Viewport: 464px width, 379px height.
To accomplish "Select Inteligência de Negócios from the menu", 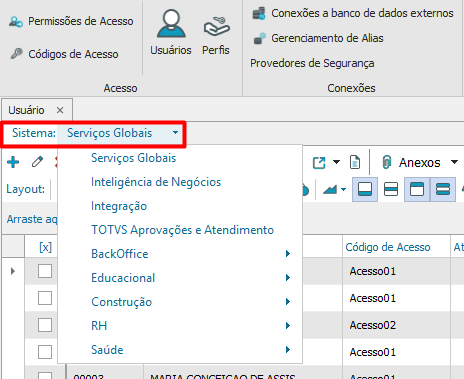I will 156,182.
